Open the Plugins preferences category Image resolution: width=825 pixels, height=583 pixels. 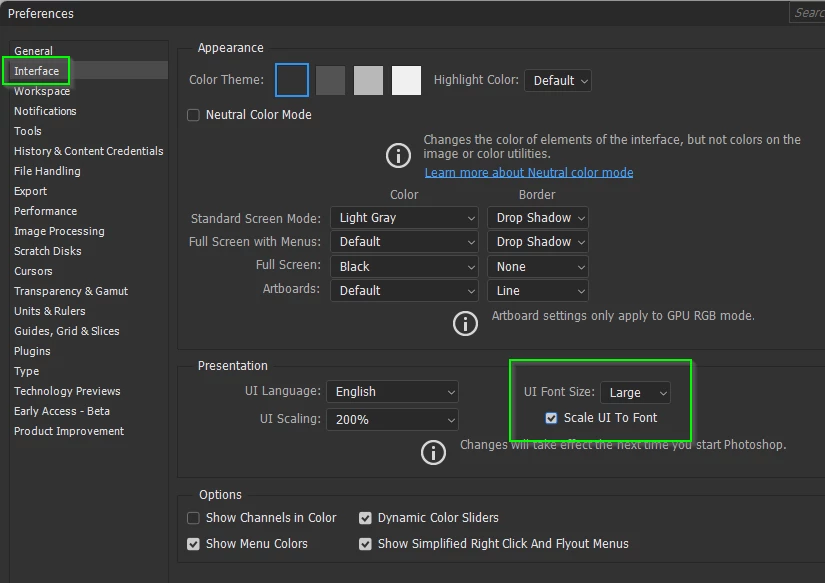coord(32,351)
